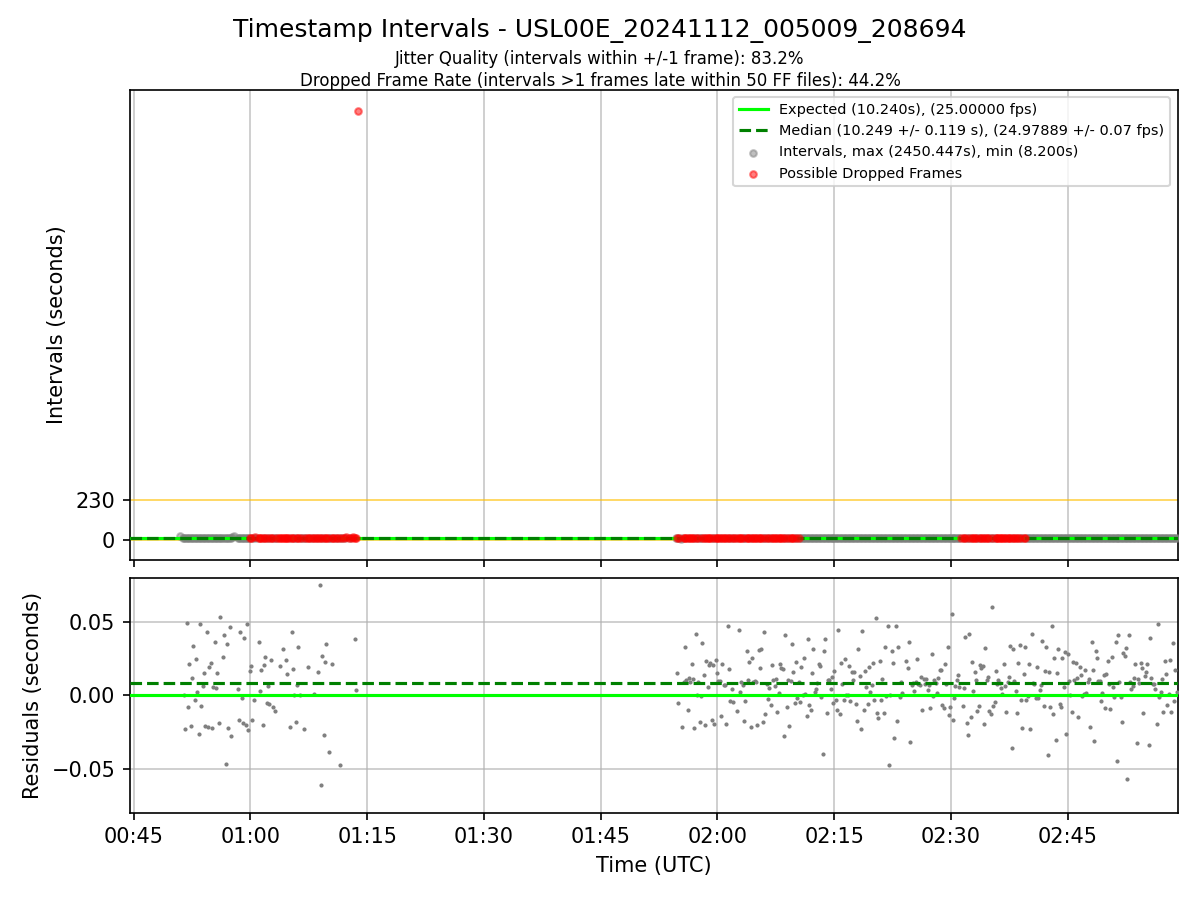The height and width of the screenshot is (900, 1200).
Task: Click the title "Timestamp Intervals - USL00E_20241112_005009_208694"
Action: (599, 29)
